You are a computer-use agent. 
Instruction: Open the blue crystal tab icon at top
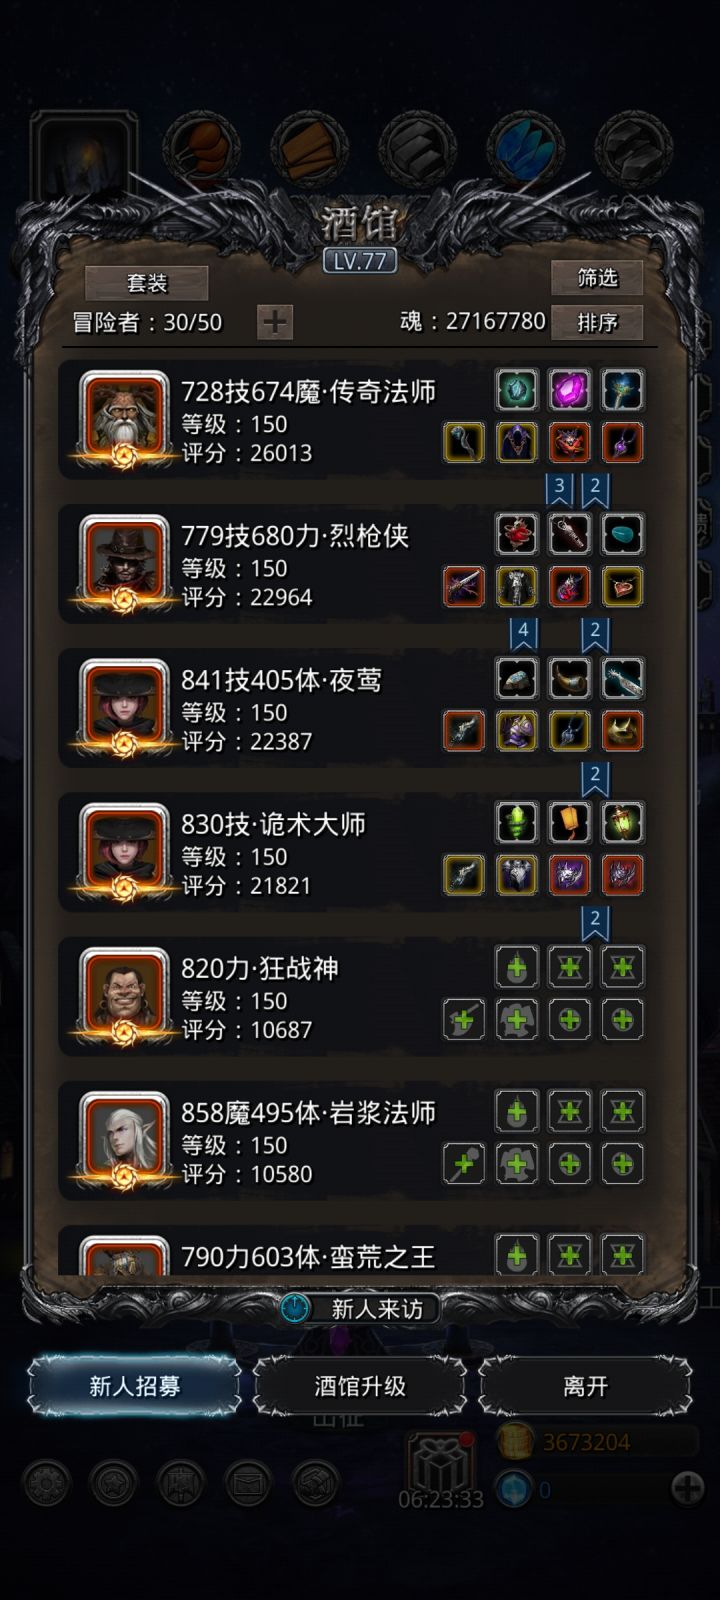[526, 150]
